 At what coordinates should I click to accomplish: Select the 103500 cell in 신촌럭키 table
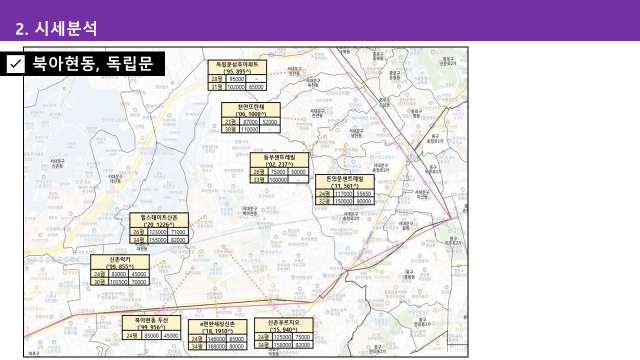point(118,282)
